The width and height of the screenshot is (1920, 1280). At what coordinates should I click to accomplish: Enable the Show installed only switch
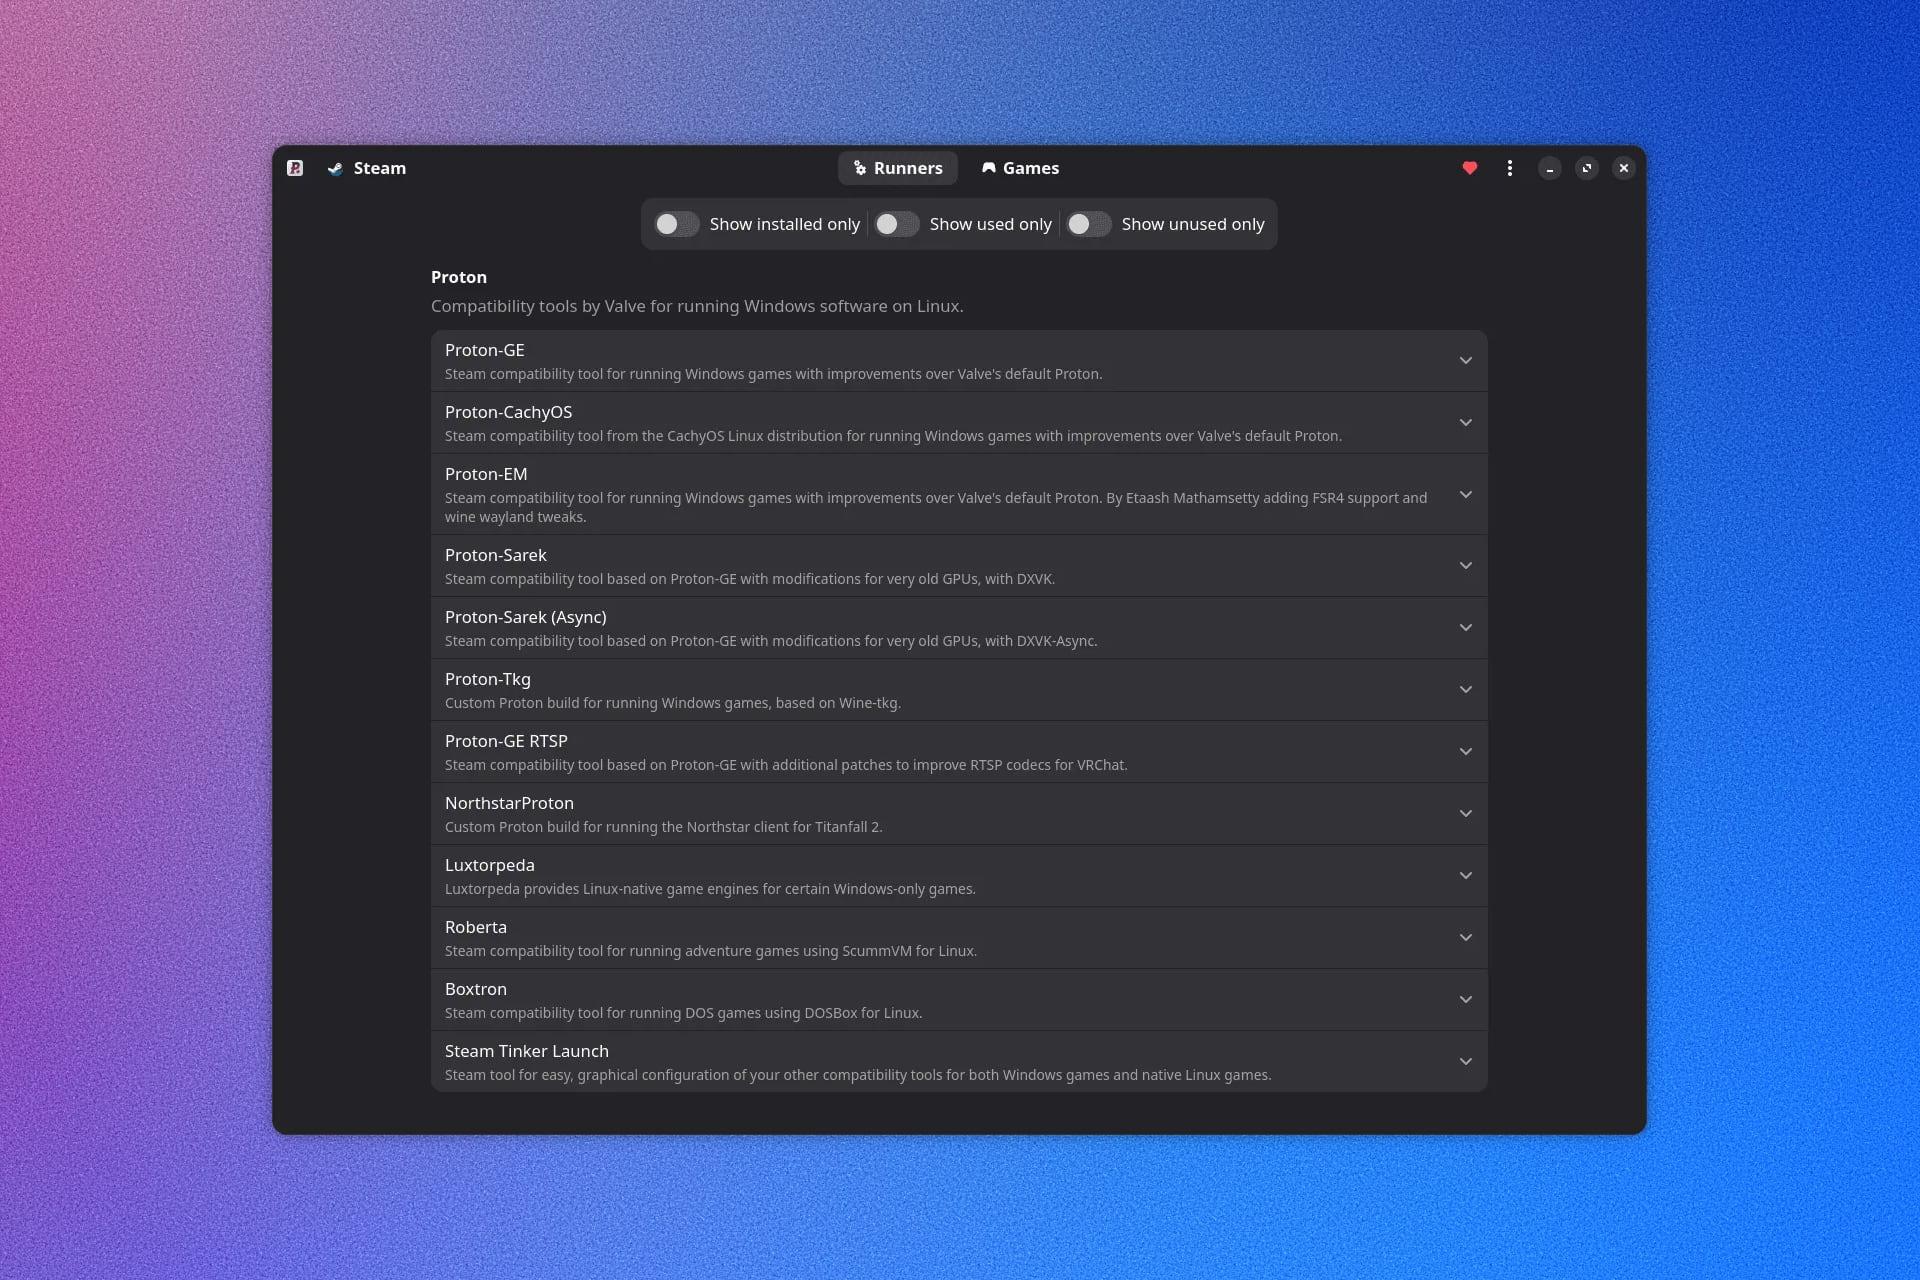677,224
